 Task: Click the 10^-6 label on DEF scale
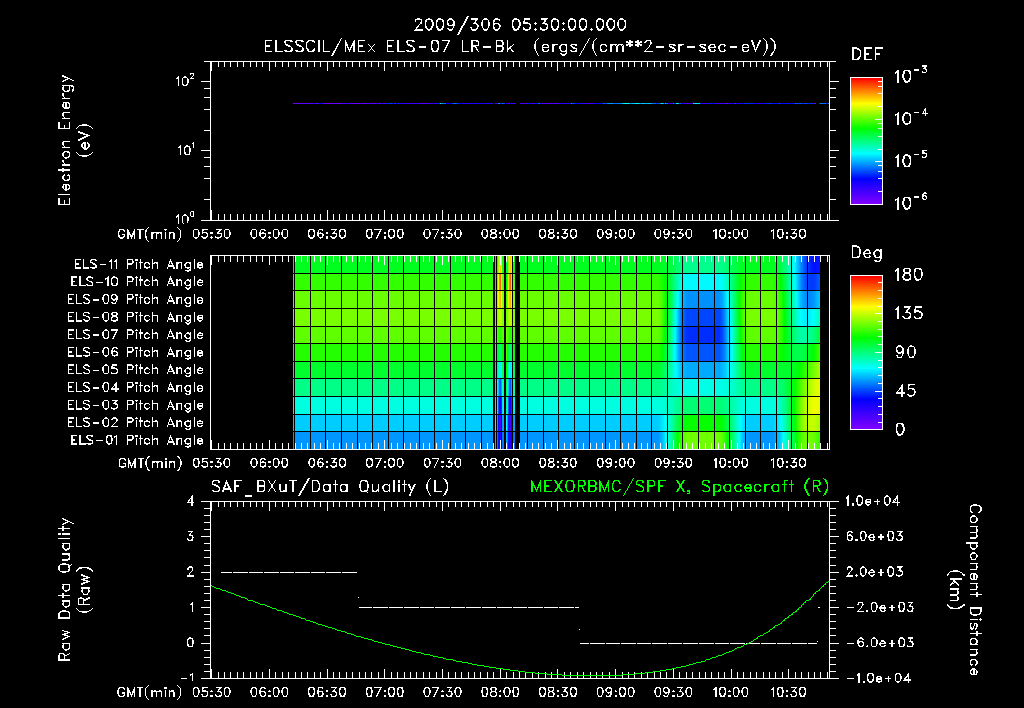(x=910, y=202)
